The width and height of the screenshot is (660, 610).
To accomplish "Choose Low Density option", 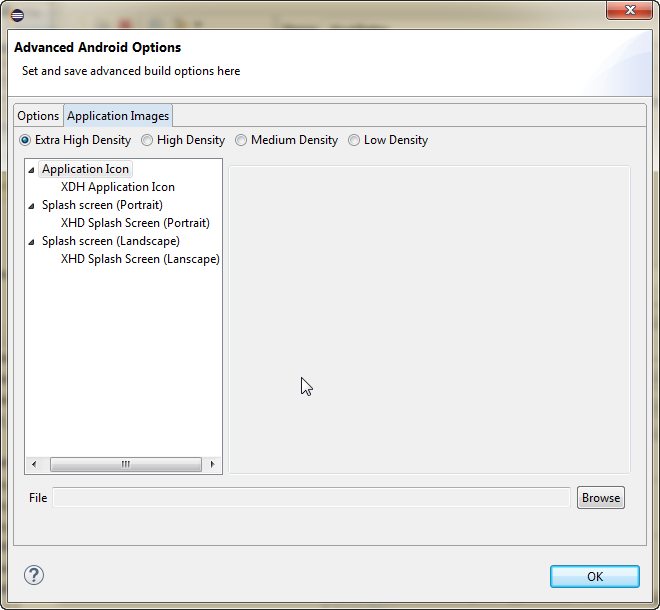I will pos(354,140).
